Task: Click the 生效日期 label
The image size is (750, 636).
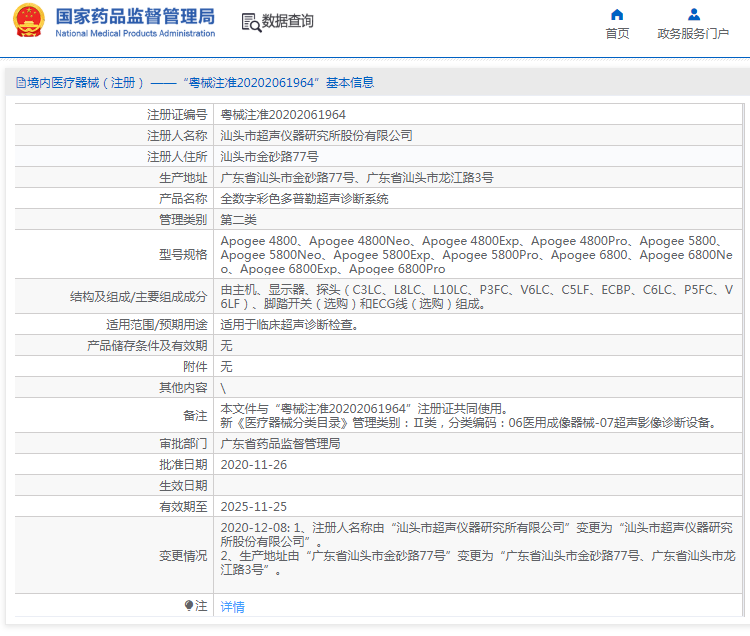Action: click(183, 486)
